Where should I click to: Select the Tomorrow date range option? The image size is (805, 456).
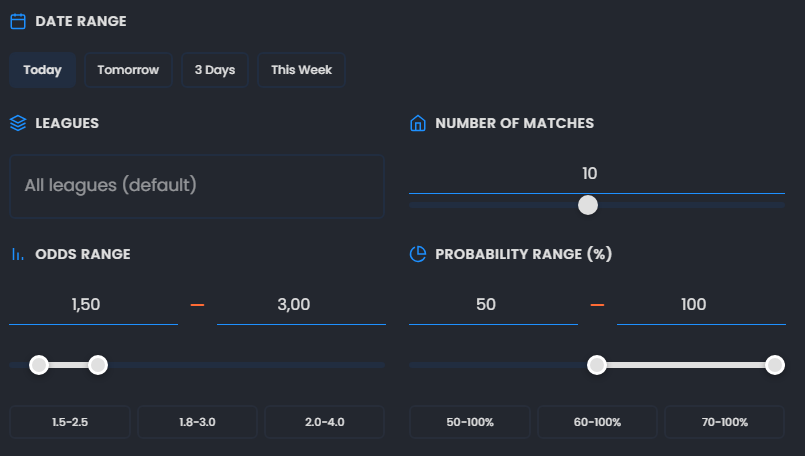128,70
